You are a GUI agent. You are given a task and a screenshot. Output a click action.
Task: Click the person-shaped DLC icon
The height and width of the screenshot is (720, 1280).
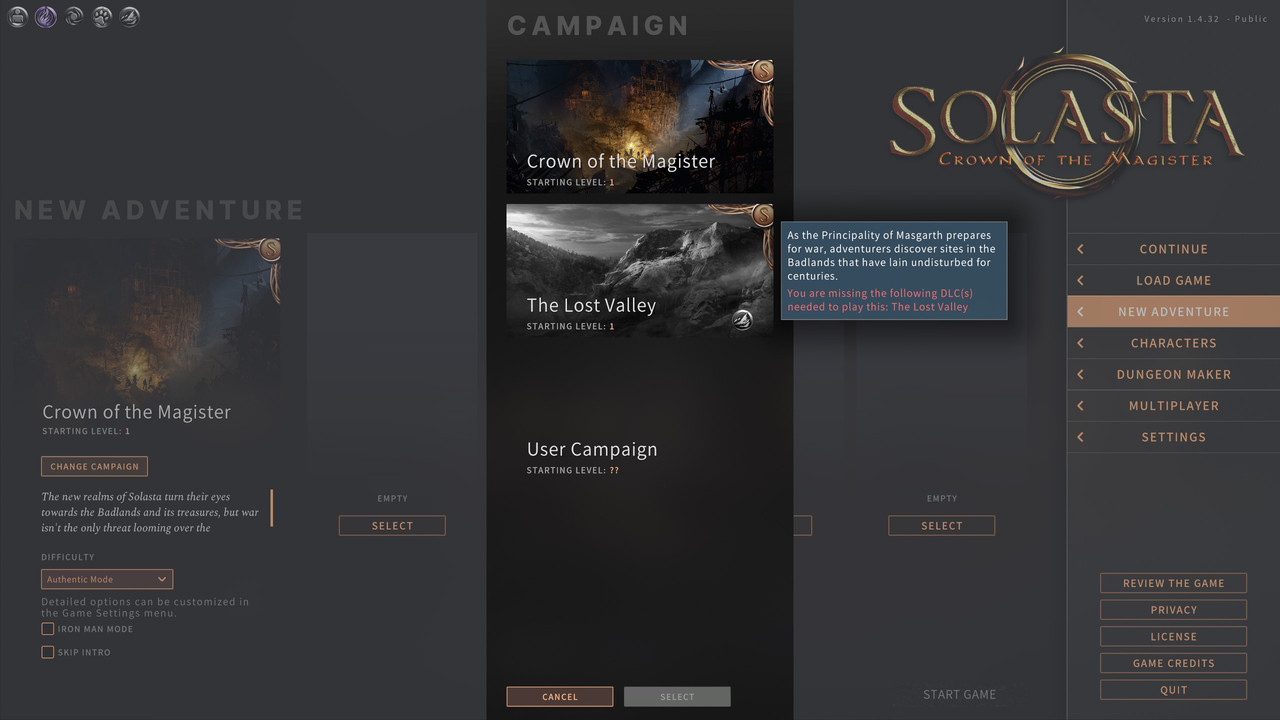pyautogui.click(x=17, y=17)
